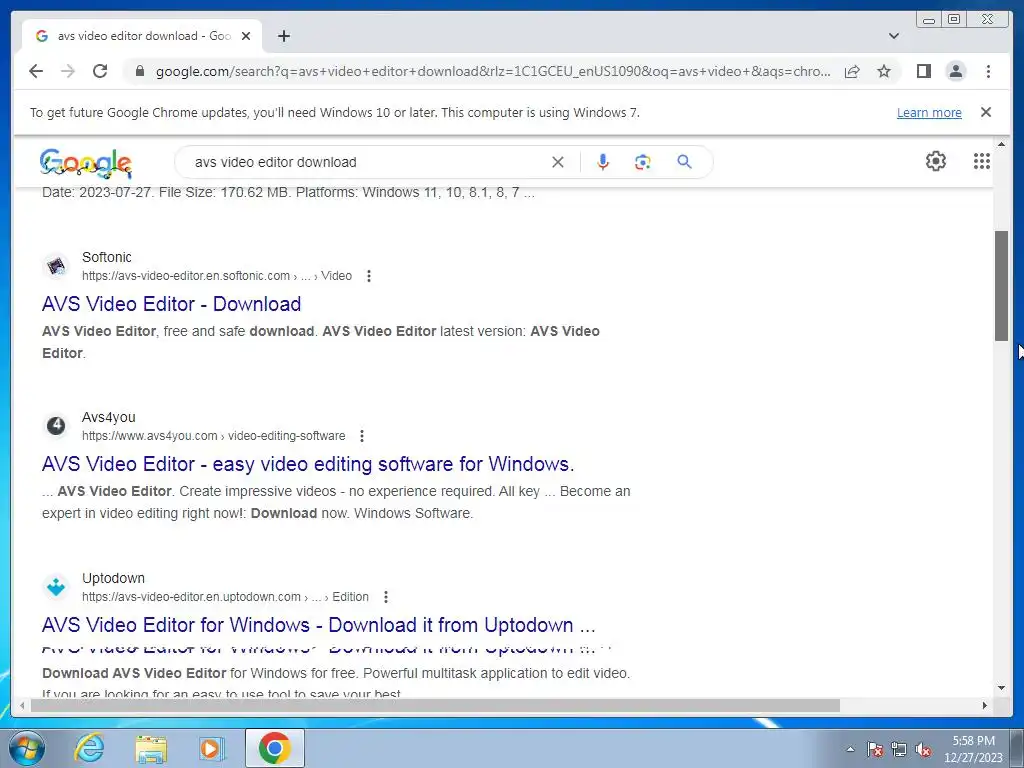Click the Action Center flag tray icon
This screenshot has height=768, width=1024.
pos(875,749)
